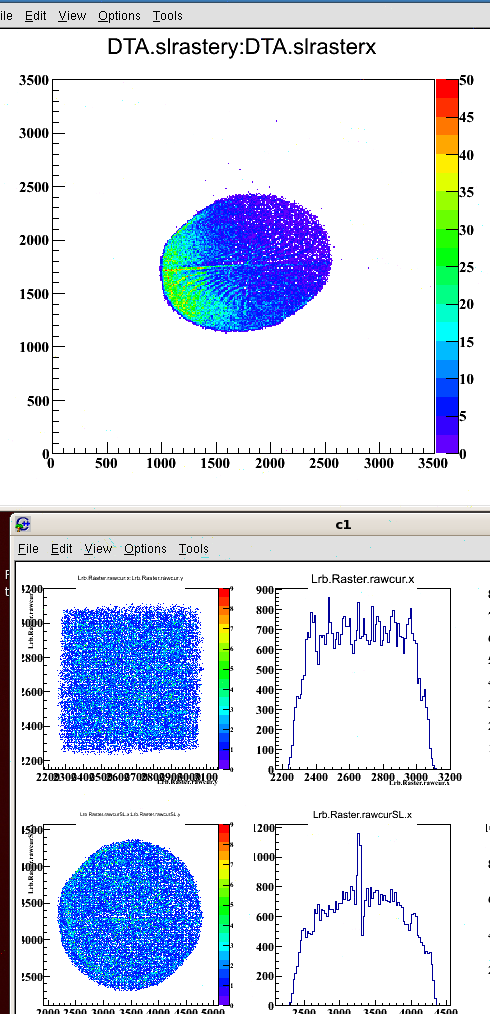The image size is (490, 1014).
Task: Select the circular raster scatter plot pad
Action: [x=131, y=914]
